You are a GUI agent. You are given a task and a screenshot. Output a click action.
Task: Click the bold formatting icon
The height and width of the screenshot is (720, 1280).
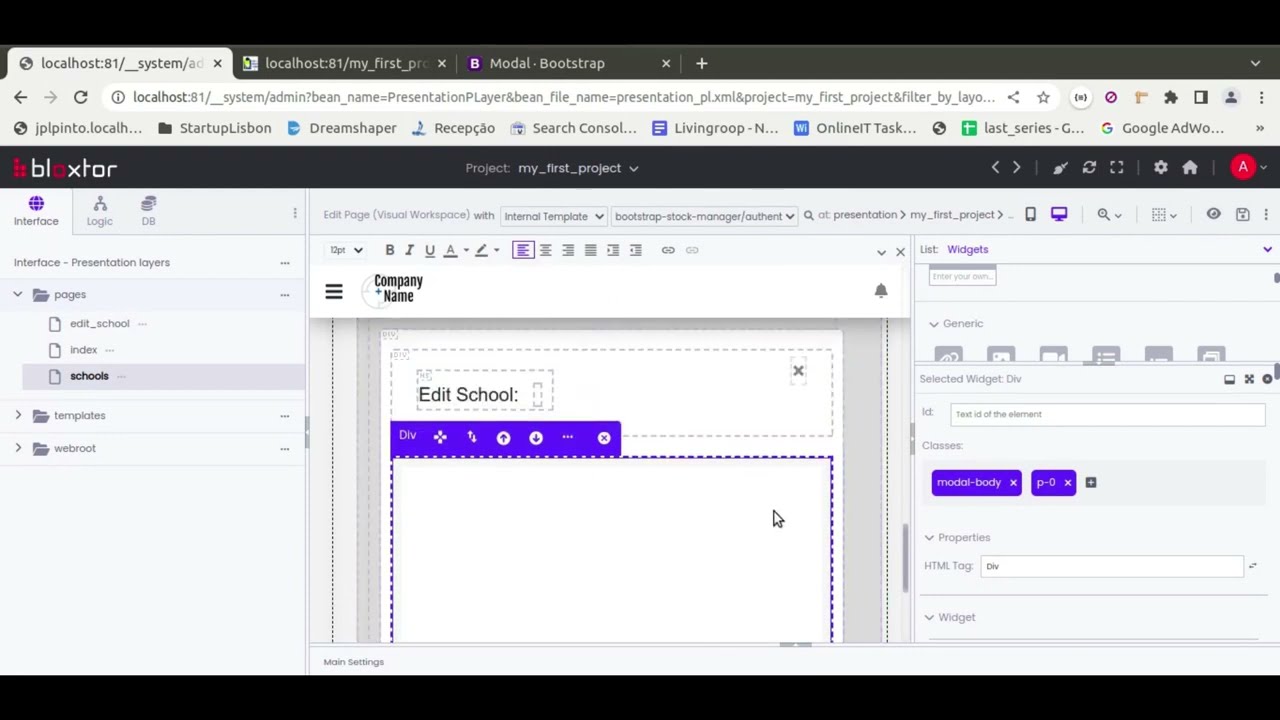pos(390,250)
